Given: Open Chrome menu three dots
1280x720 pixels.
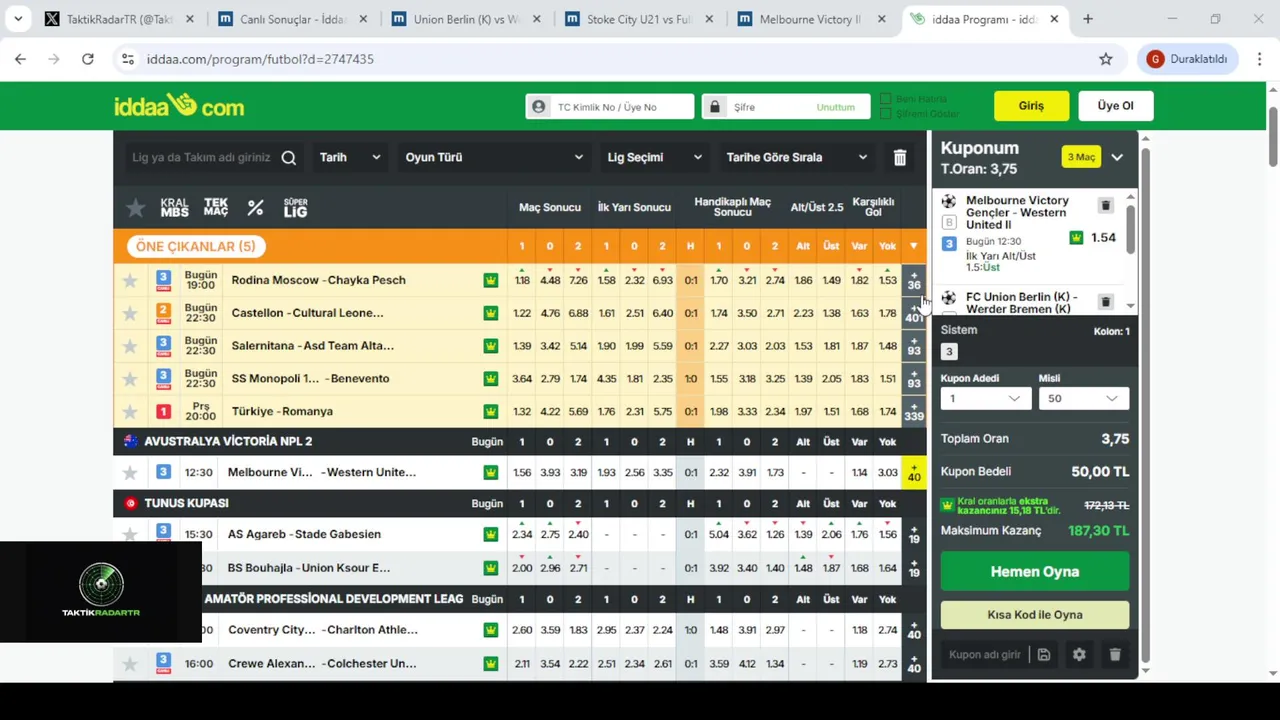Looking at the screenshot, I should pyautogui.click(x=1259, y=59).
